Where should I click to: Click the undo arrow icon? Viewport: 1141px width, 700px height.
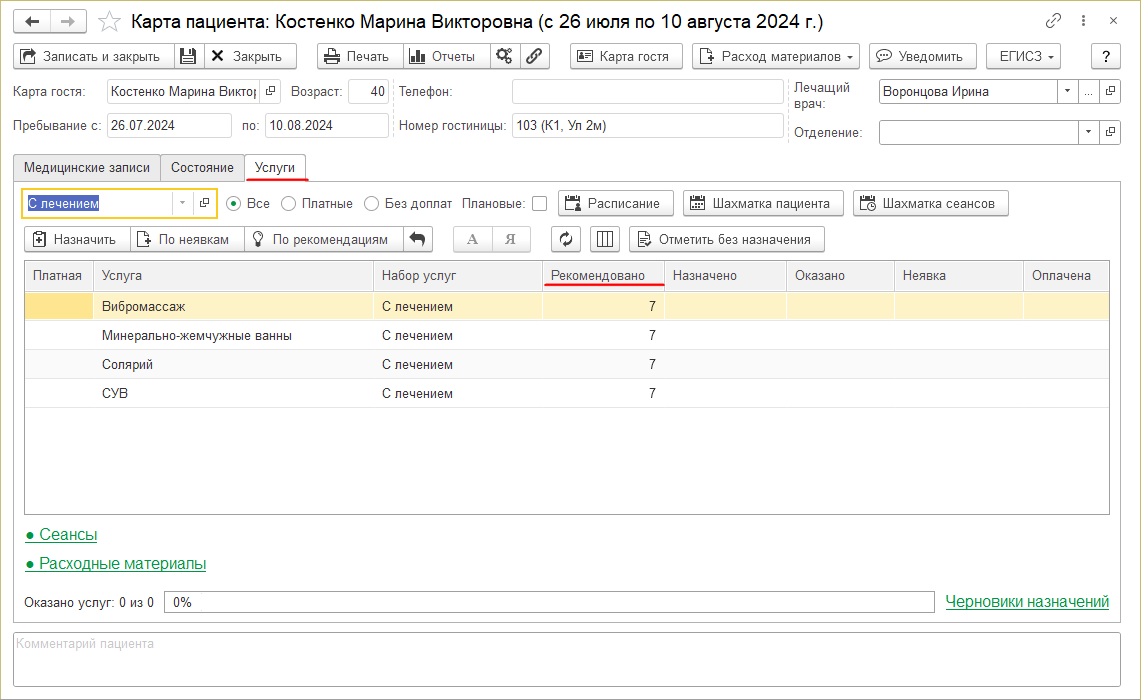click(418, 239)
